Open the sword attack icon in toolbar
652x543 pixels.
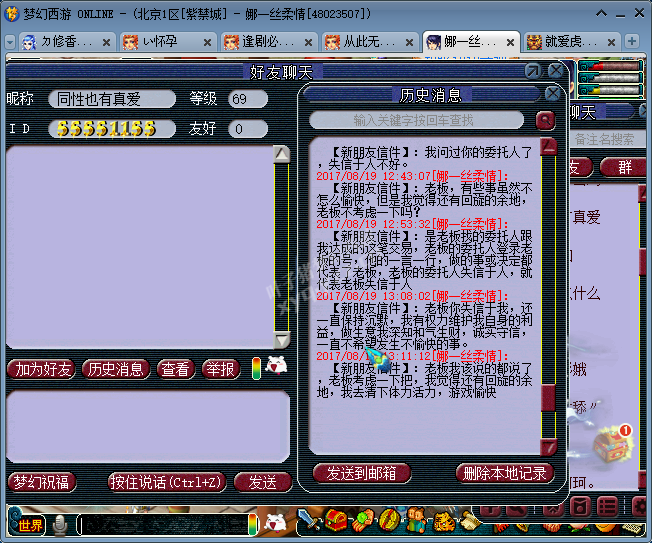tap(308, 520)
